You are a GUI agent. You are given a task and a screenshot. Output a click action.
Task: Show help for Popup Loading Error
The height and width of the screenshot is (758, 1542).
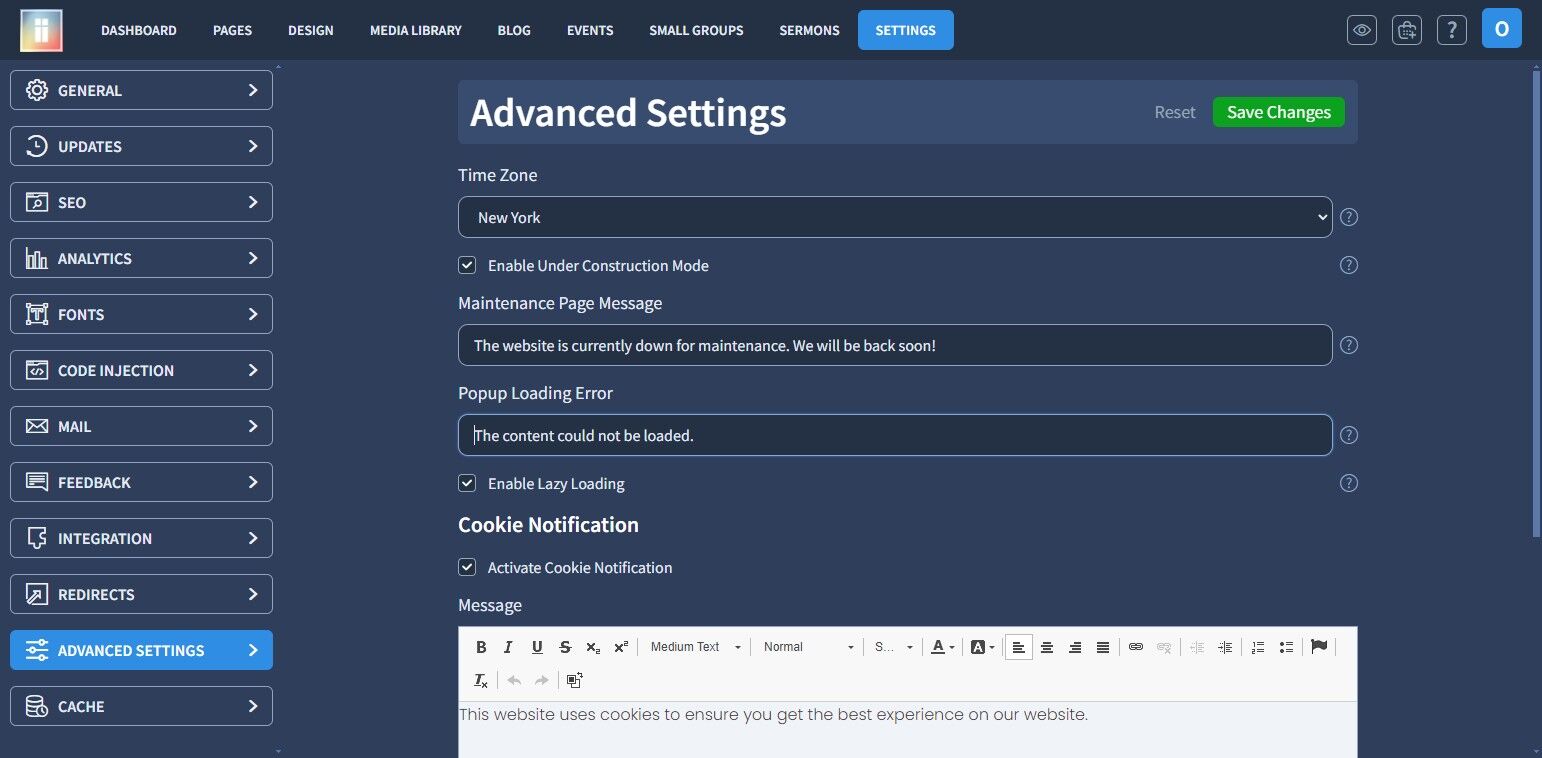pyautogui.click(x=1349, y=435)
